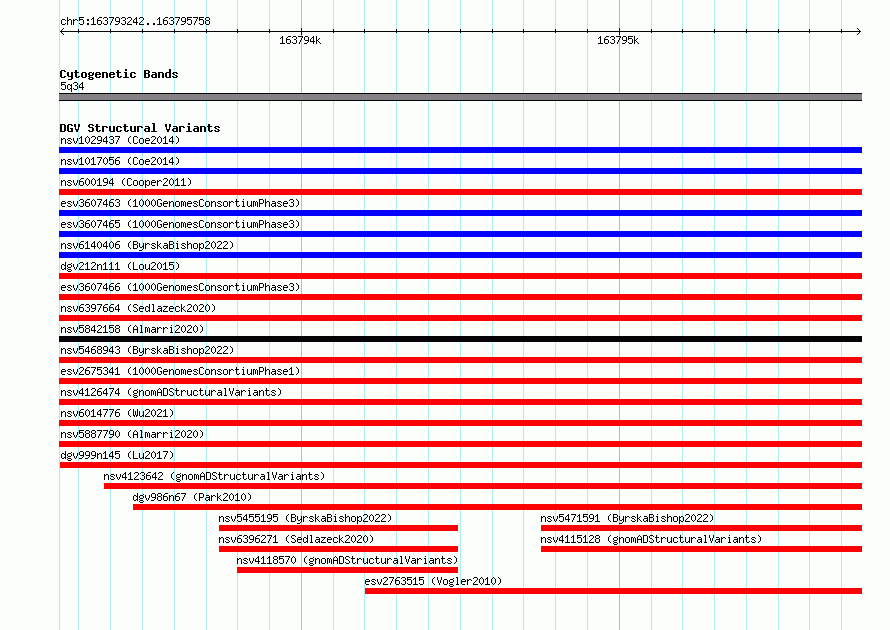The width and height of the screenshot is (890, 630).
Task: Click dgv999n145 (Lu2017) variant label
Action: click(x=117, y=455)
